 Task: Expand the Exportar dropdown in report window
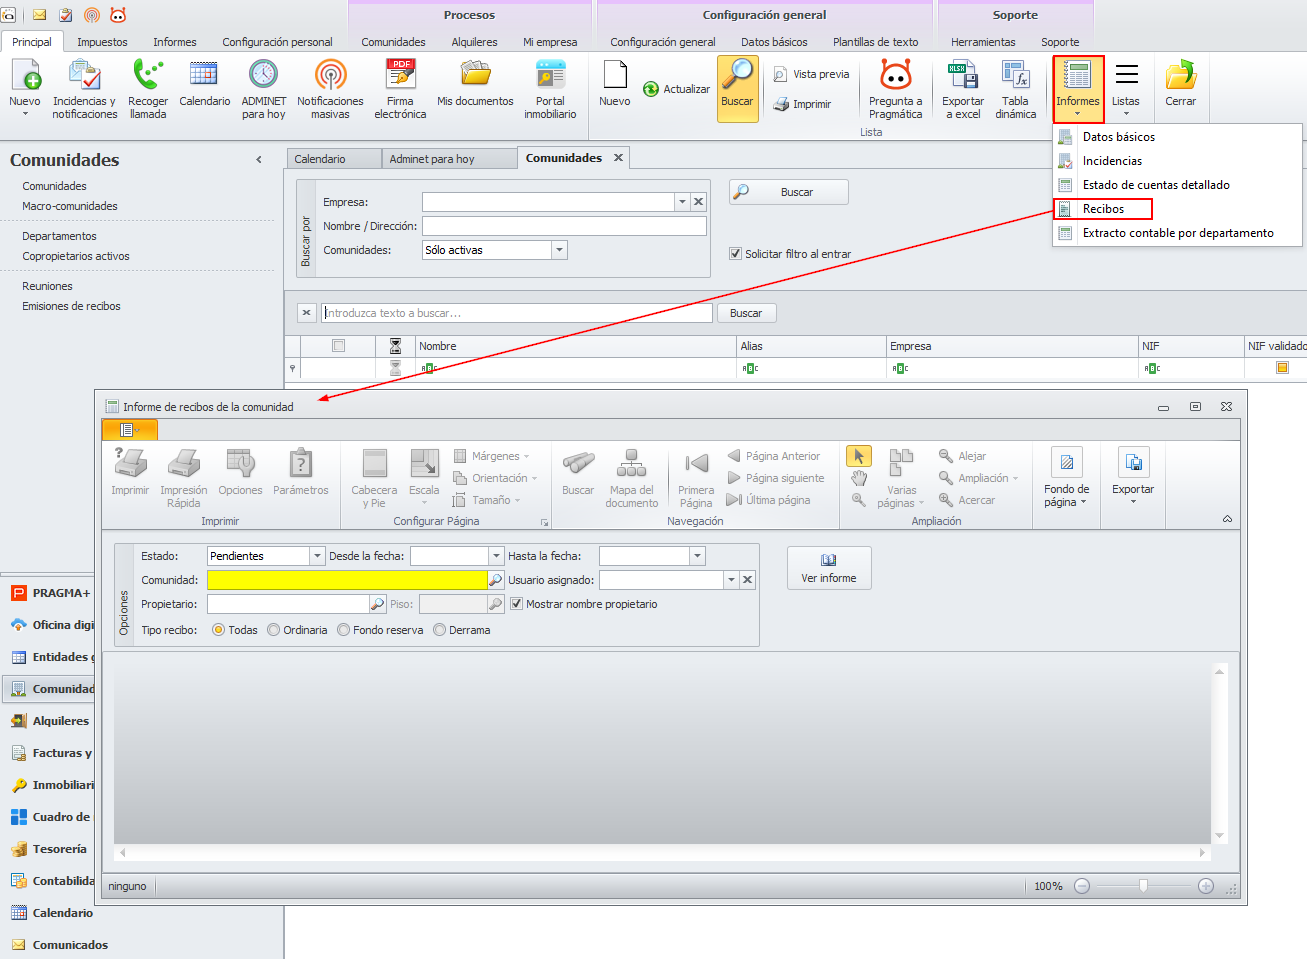tap(1133, 477)
